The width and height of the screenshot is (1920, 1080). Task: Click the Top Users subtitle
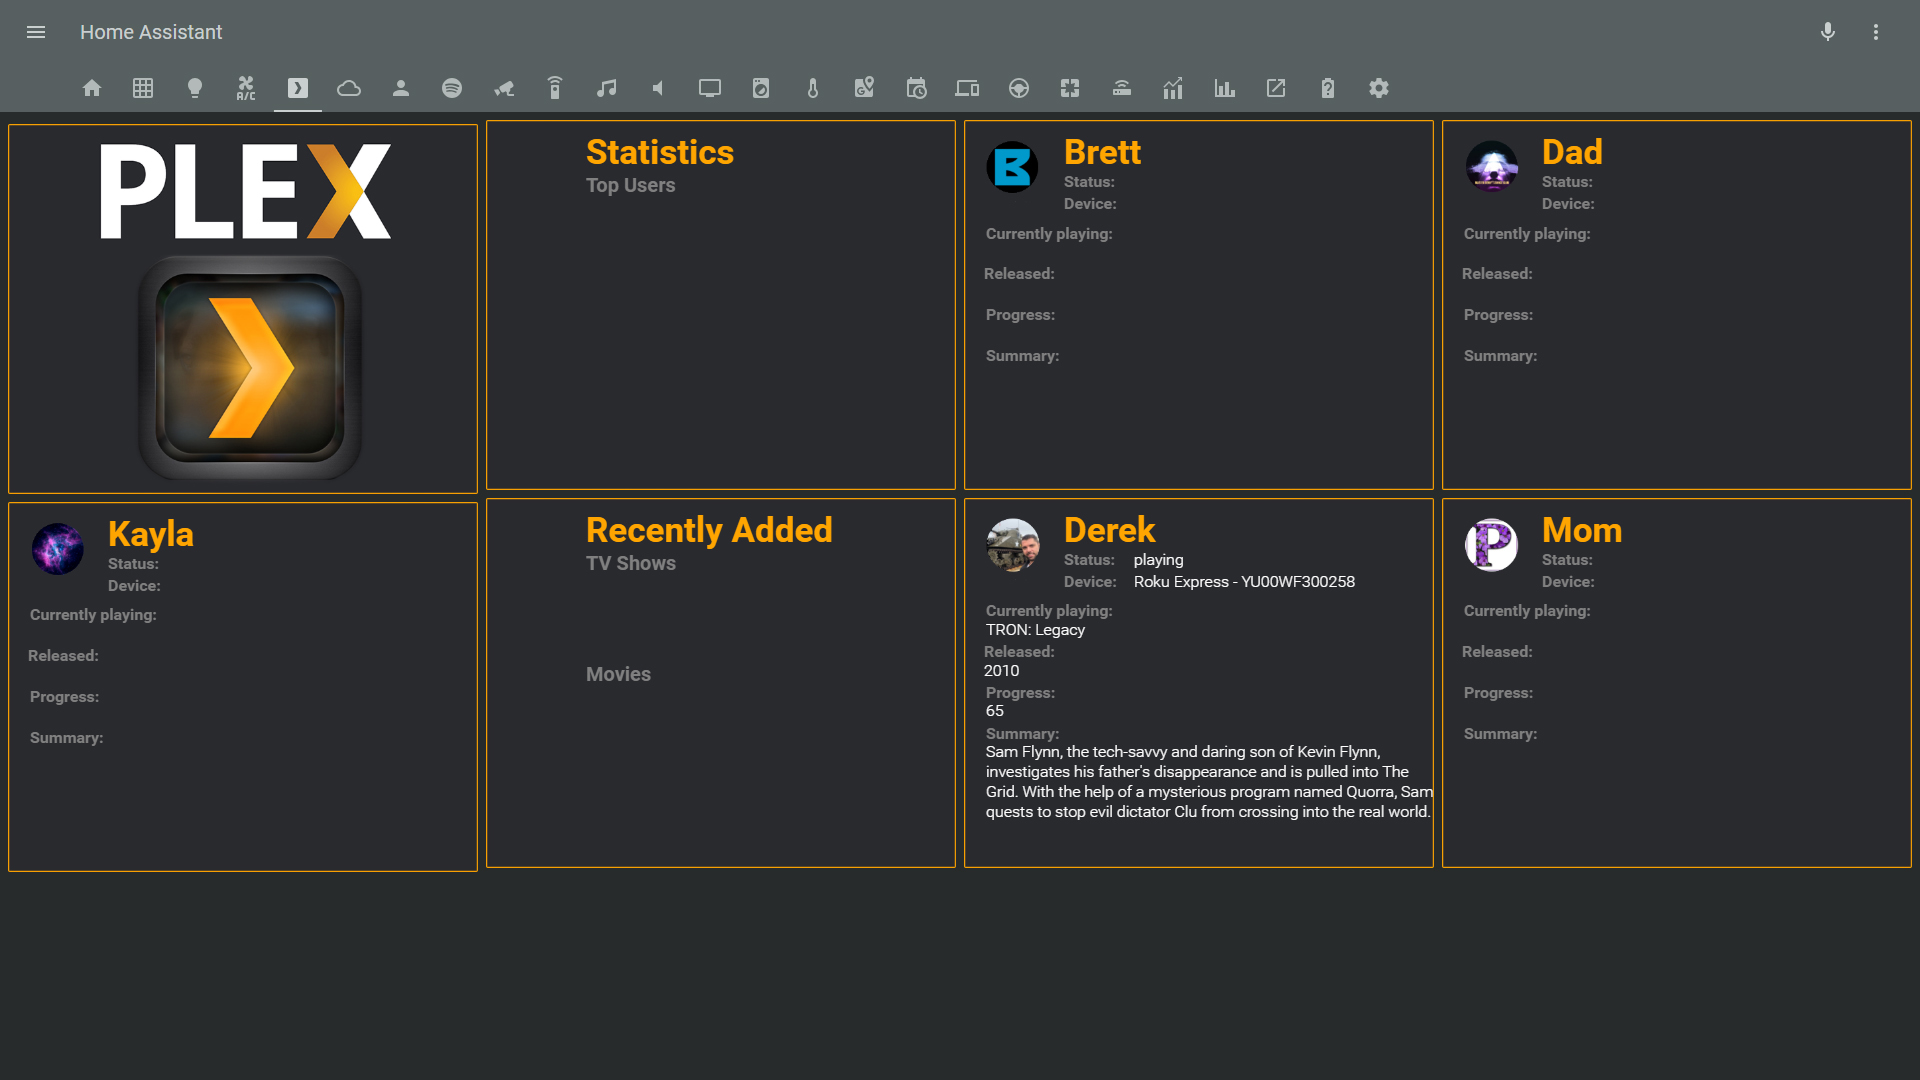pyautogui.click(x=631, y=185)
